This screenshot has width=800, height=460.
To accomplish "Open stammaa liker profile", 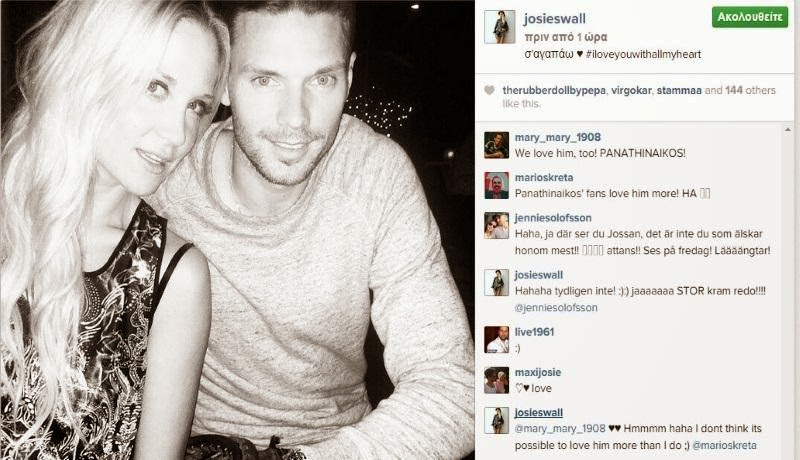I will pos(679,90).
